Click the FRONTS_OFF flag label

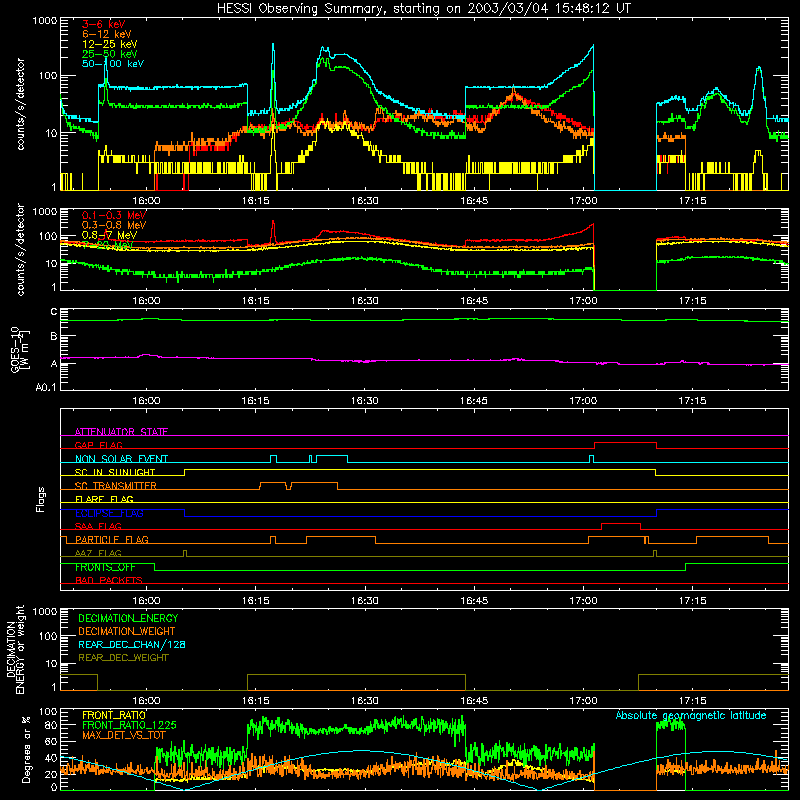pyautogui.click(x=105, y=567)
